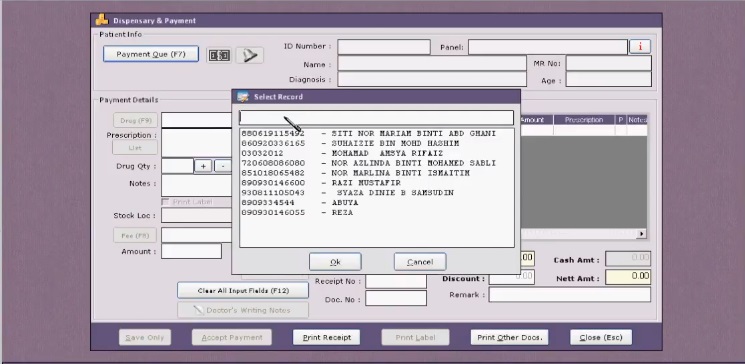
Task: Click the Remark input field
Action: (570, 295)
